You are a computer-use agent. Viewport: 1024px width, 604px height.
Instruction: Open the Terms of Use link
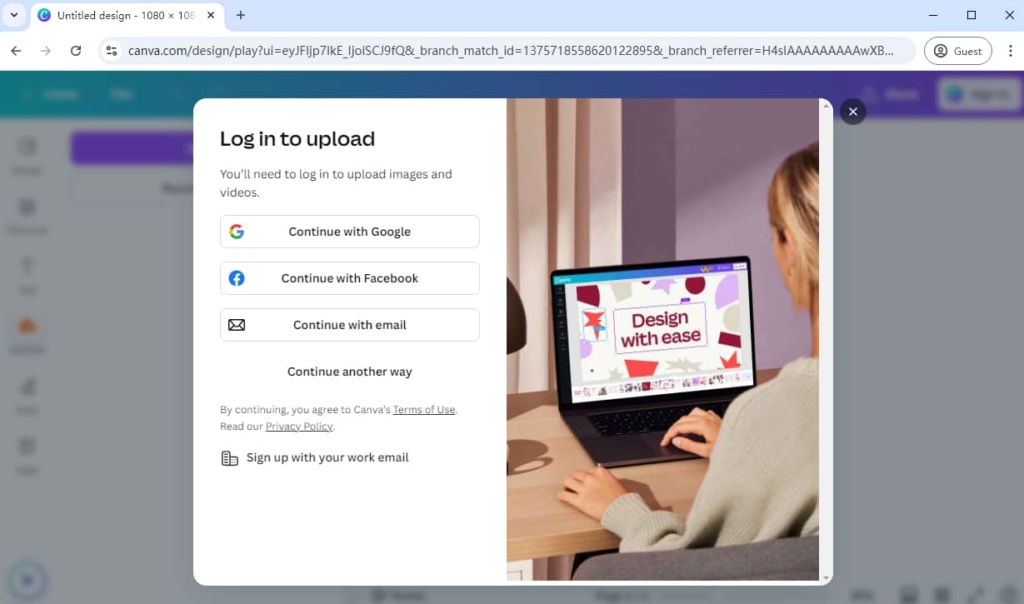click(423, 410)
